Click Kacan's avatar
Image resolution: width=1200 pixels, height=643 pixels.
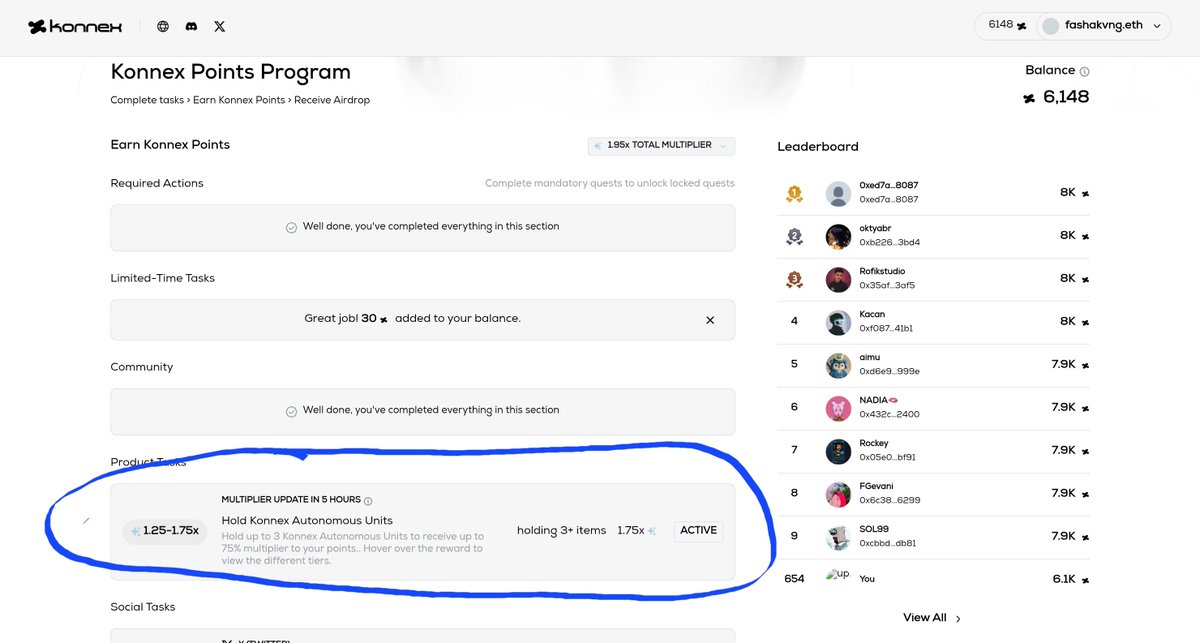838,323
